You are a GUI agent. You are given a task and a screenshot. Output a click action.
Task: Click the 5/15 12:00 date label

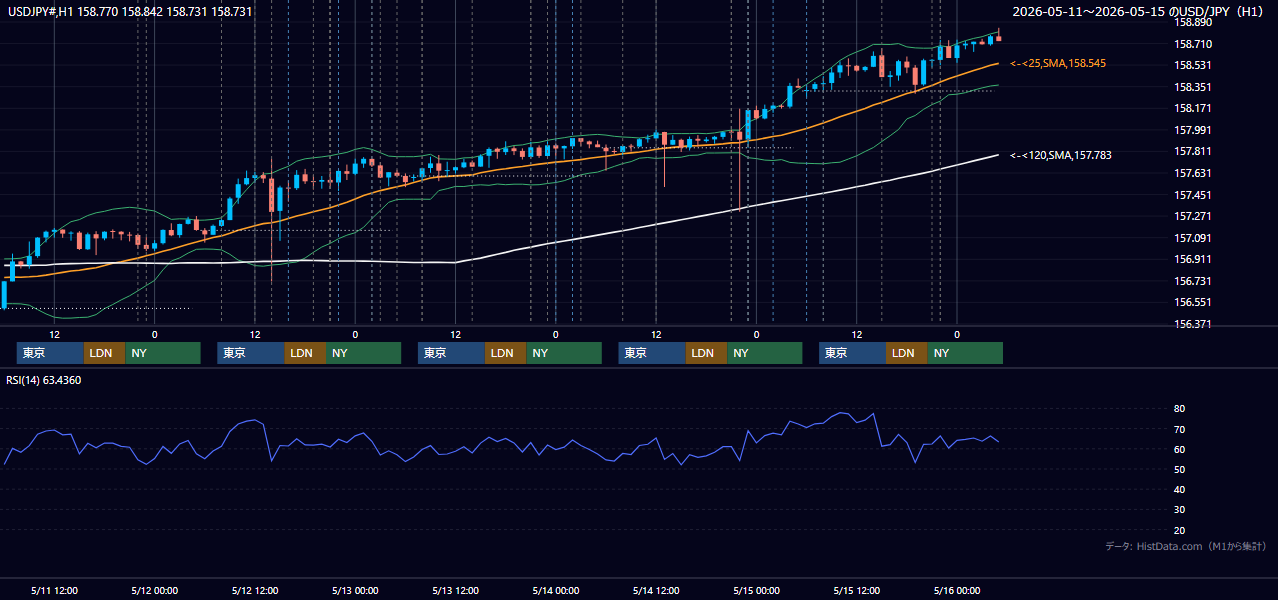[x=856, y=590]
